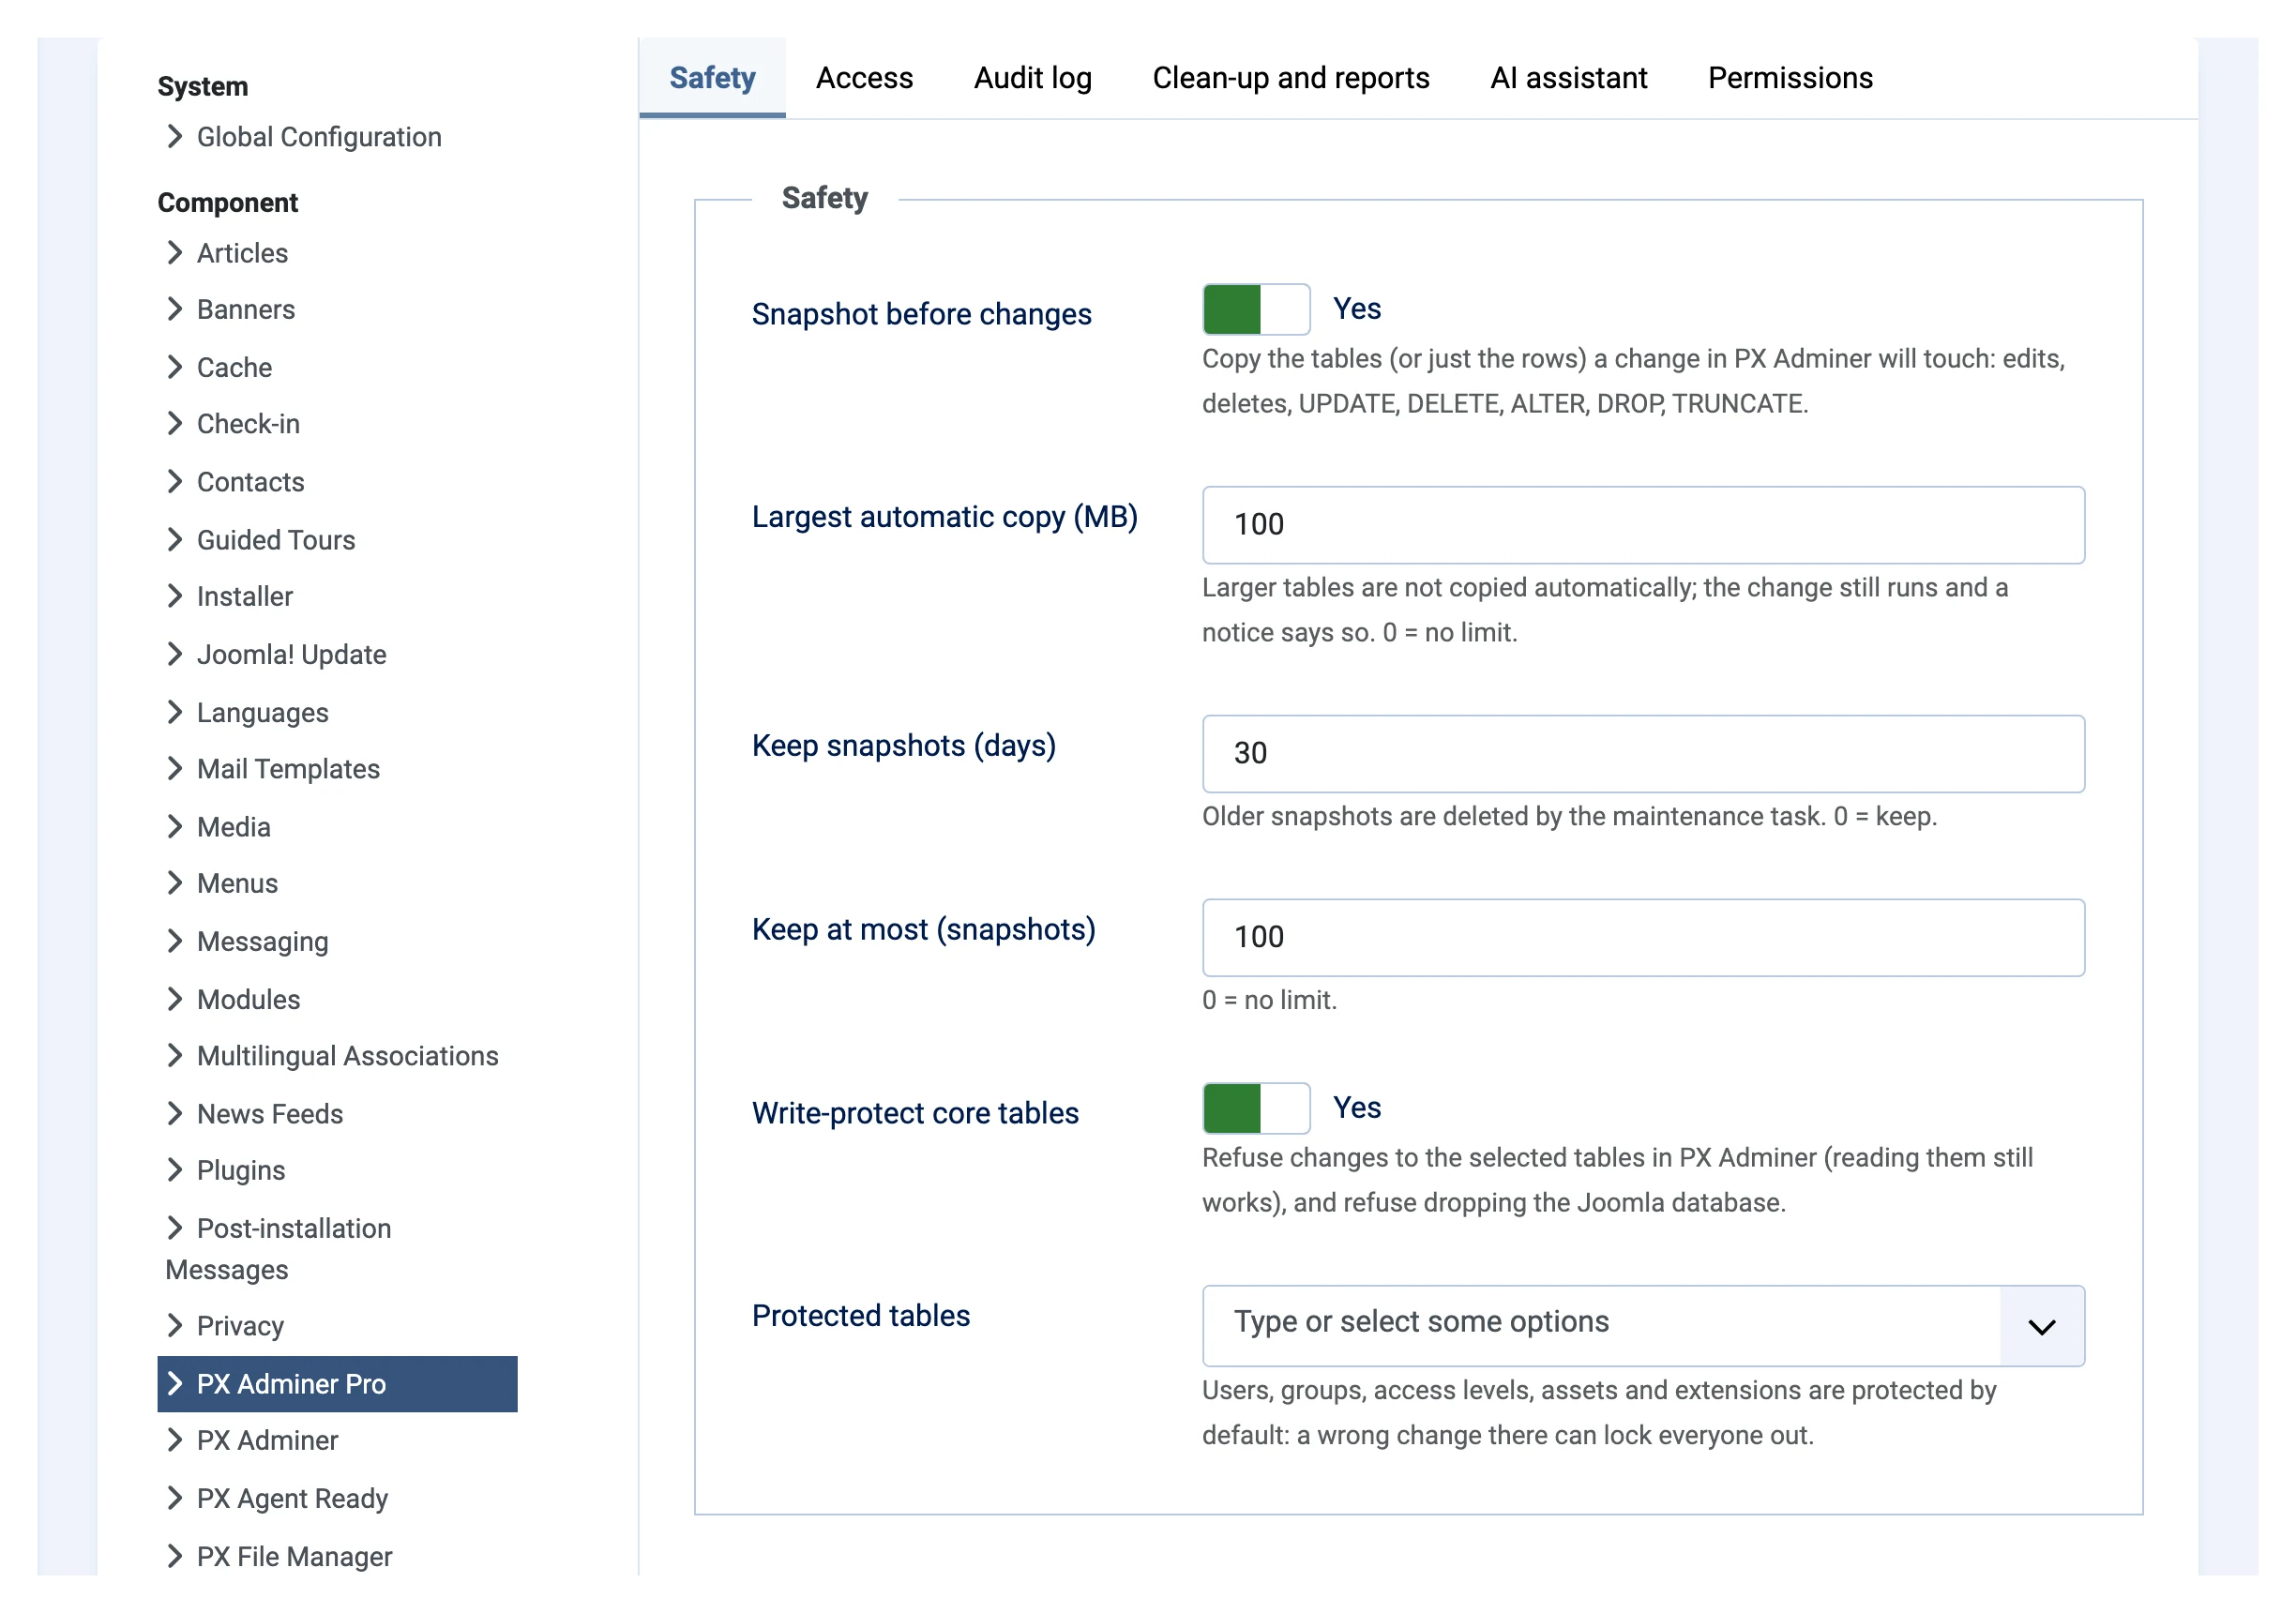Toggle the Snapshot before changes switch
Image resolution: width=2296 pixels, height=1613 pixels.
tap(1256, 309)
